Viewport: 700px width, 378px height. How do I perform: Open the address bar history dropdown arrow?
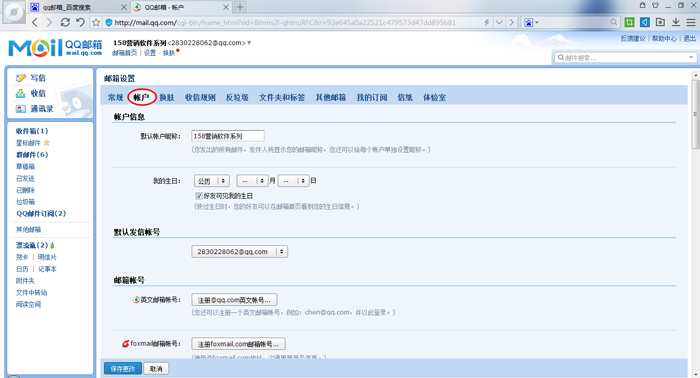click(500, 22)
